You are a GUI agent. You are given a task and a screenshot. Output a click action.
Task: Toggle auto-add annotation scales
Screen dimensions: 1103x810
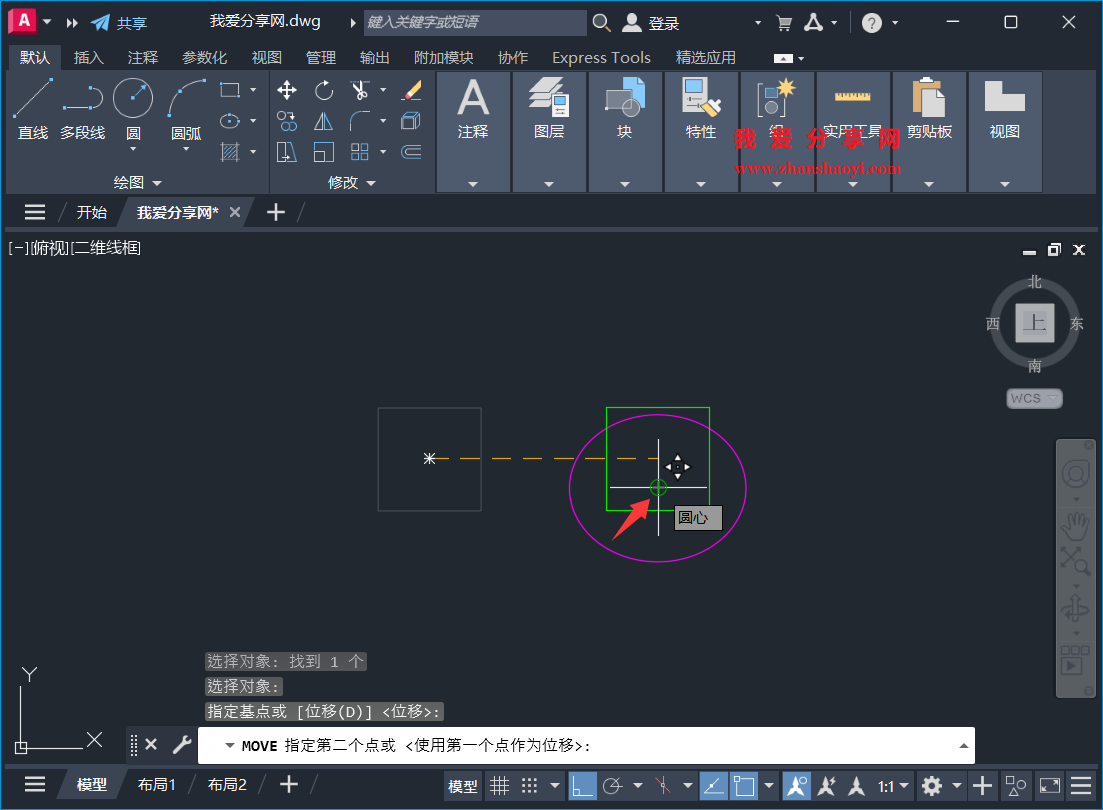point(827,785)
